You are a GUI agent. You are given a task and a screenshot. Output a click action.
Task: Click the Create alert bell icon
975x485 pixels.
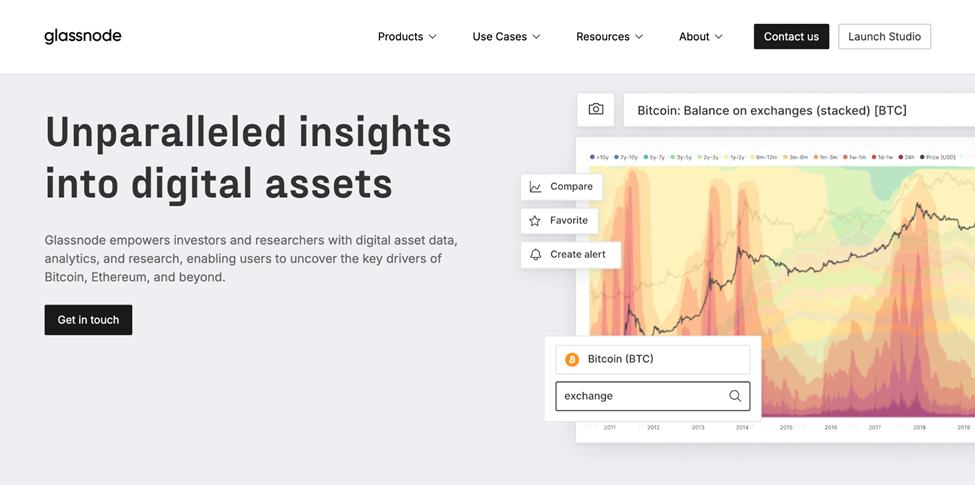tap(536, 255)
